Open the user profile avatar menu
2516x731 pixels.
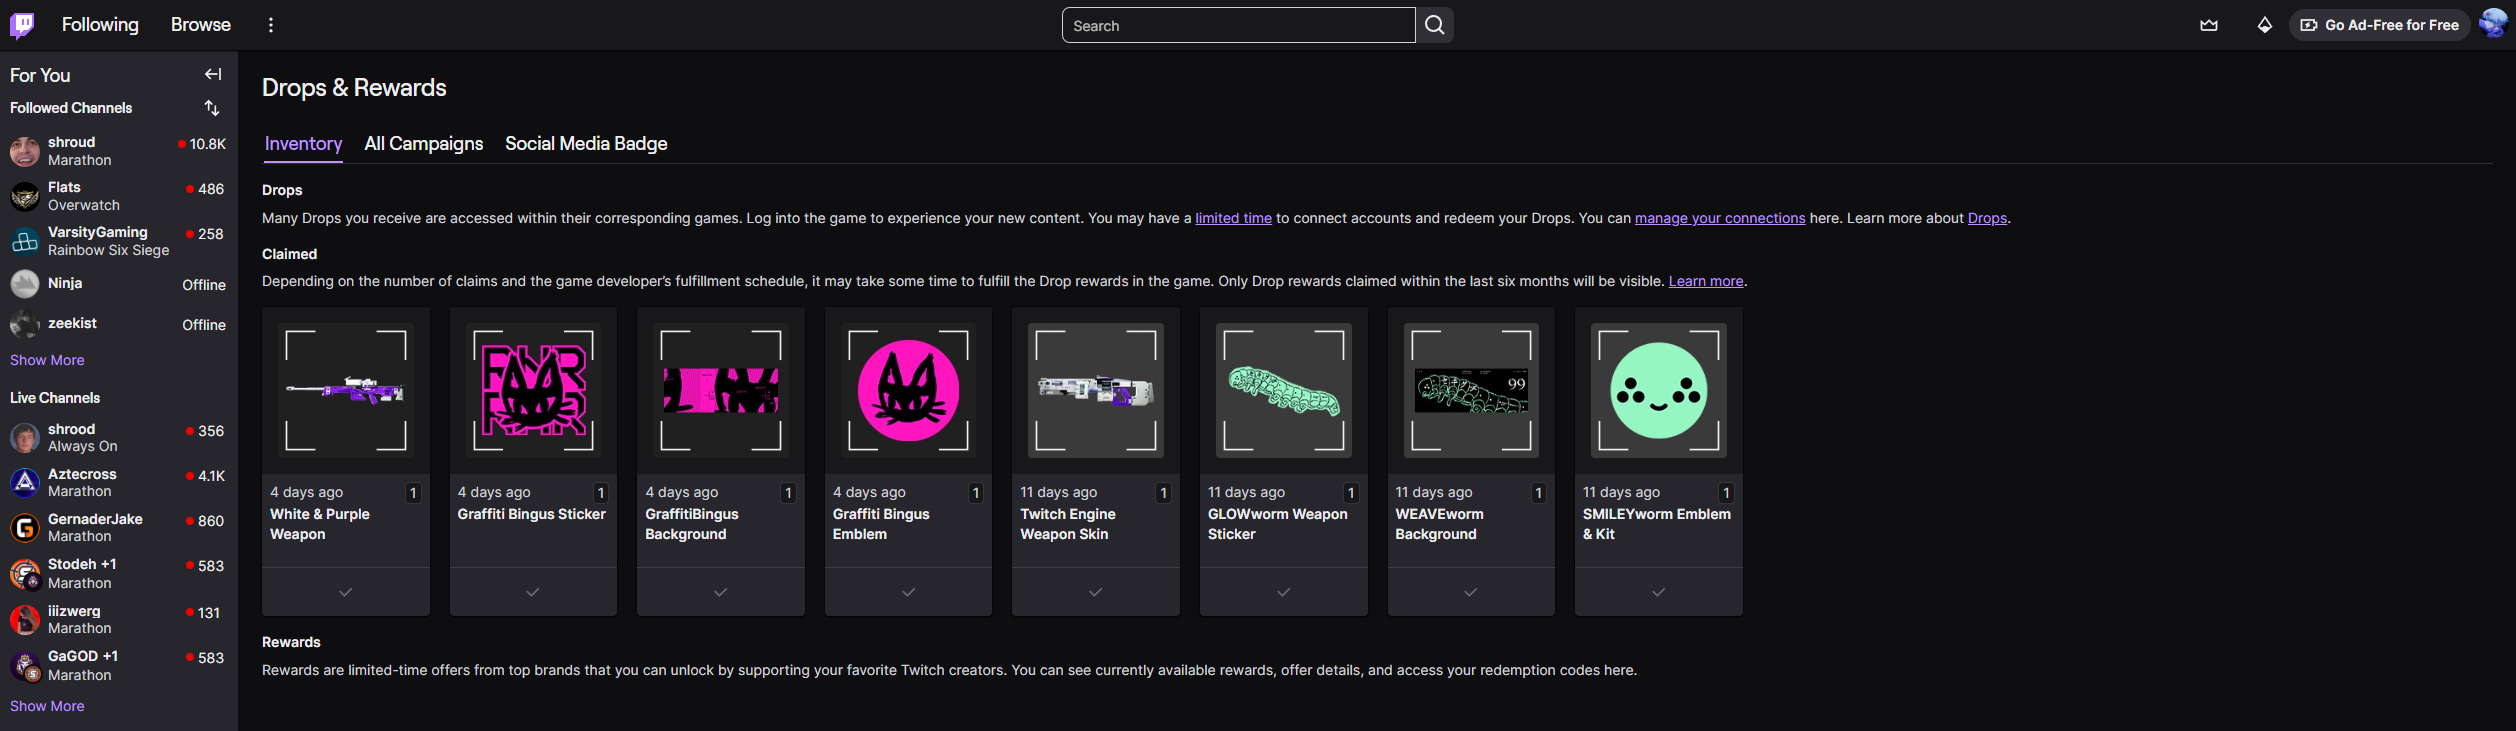(2492, 25)
